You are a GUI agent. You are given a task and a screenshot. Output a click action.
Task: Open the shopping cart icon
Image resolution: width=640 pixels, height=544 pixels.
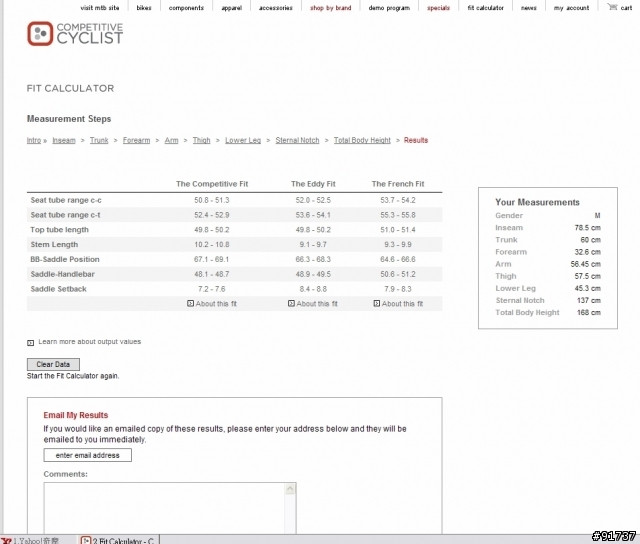[x=612, y=7]
